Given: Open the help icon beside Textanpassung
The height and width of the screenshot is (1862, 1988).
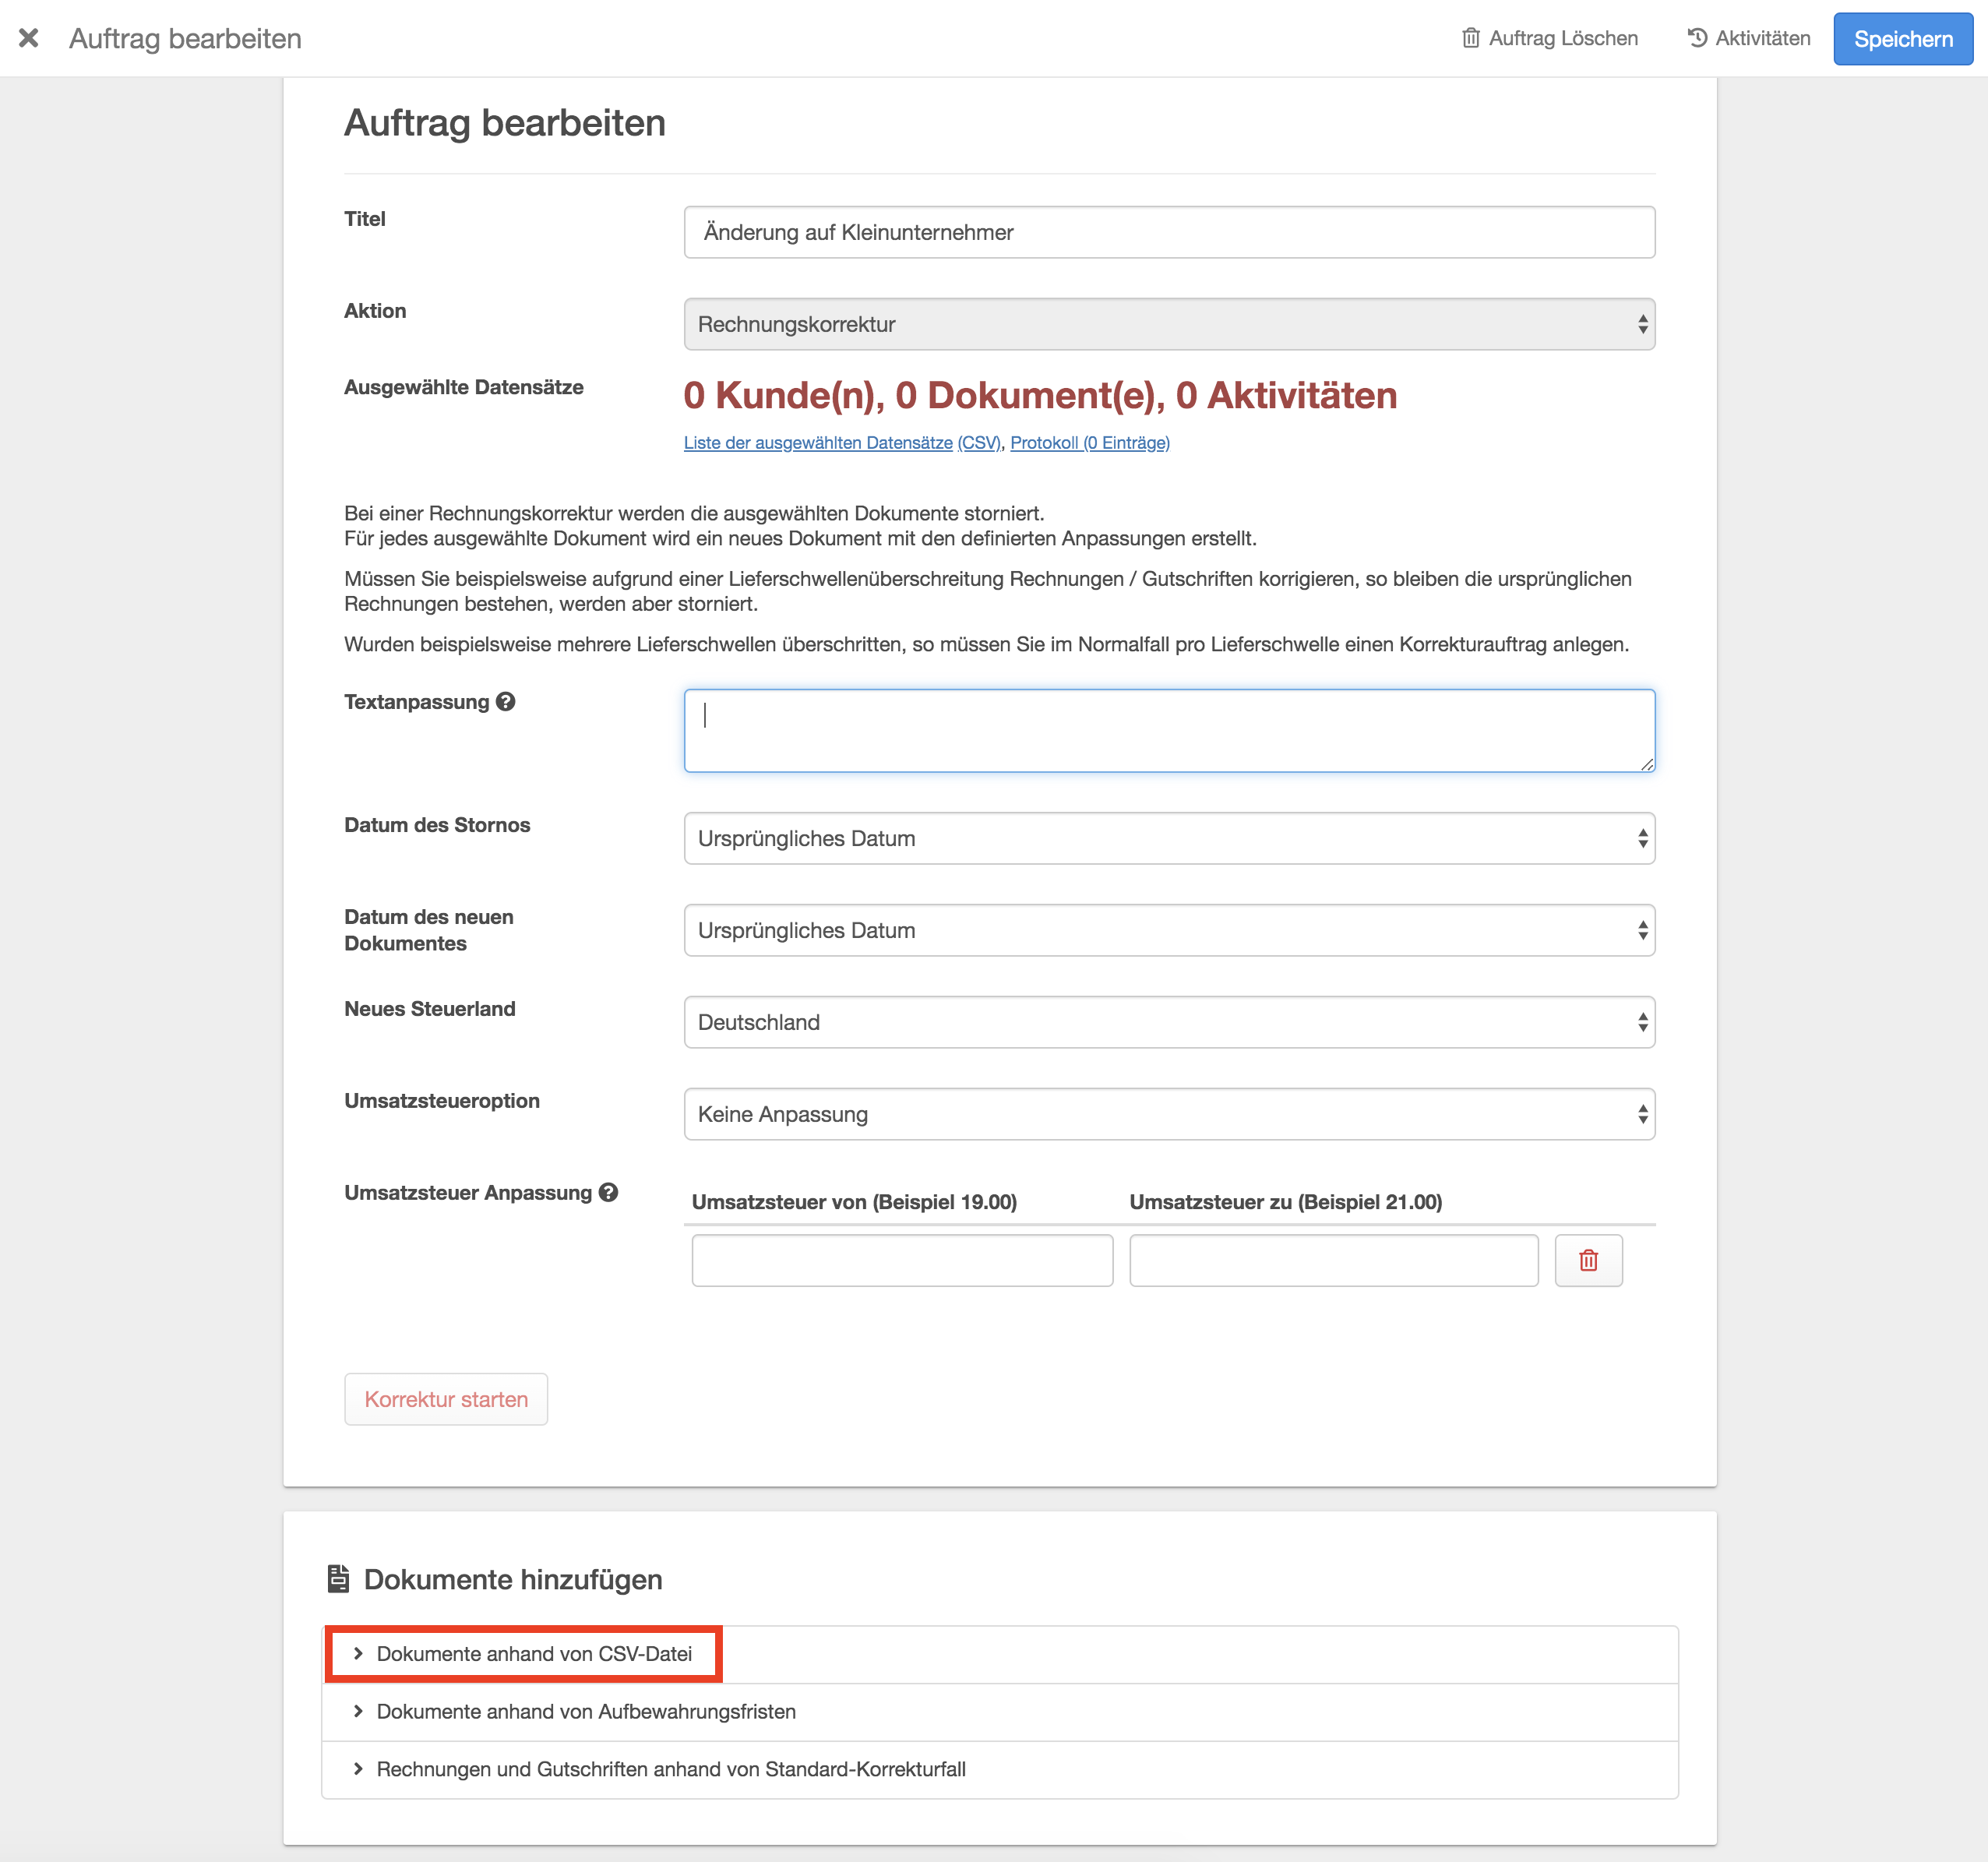Looking at the screenshot, I should pos(506,702).
